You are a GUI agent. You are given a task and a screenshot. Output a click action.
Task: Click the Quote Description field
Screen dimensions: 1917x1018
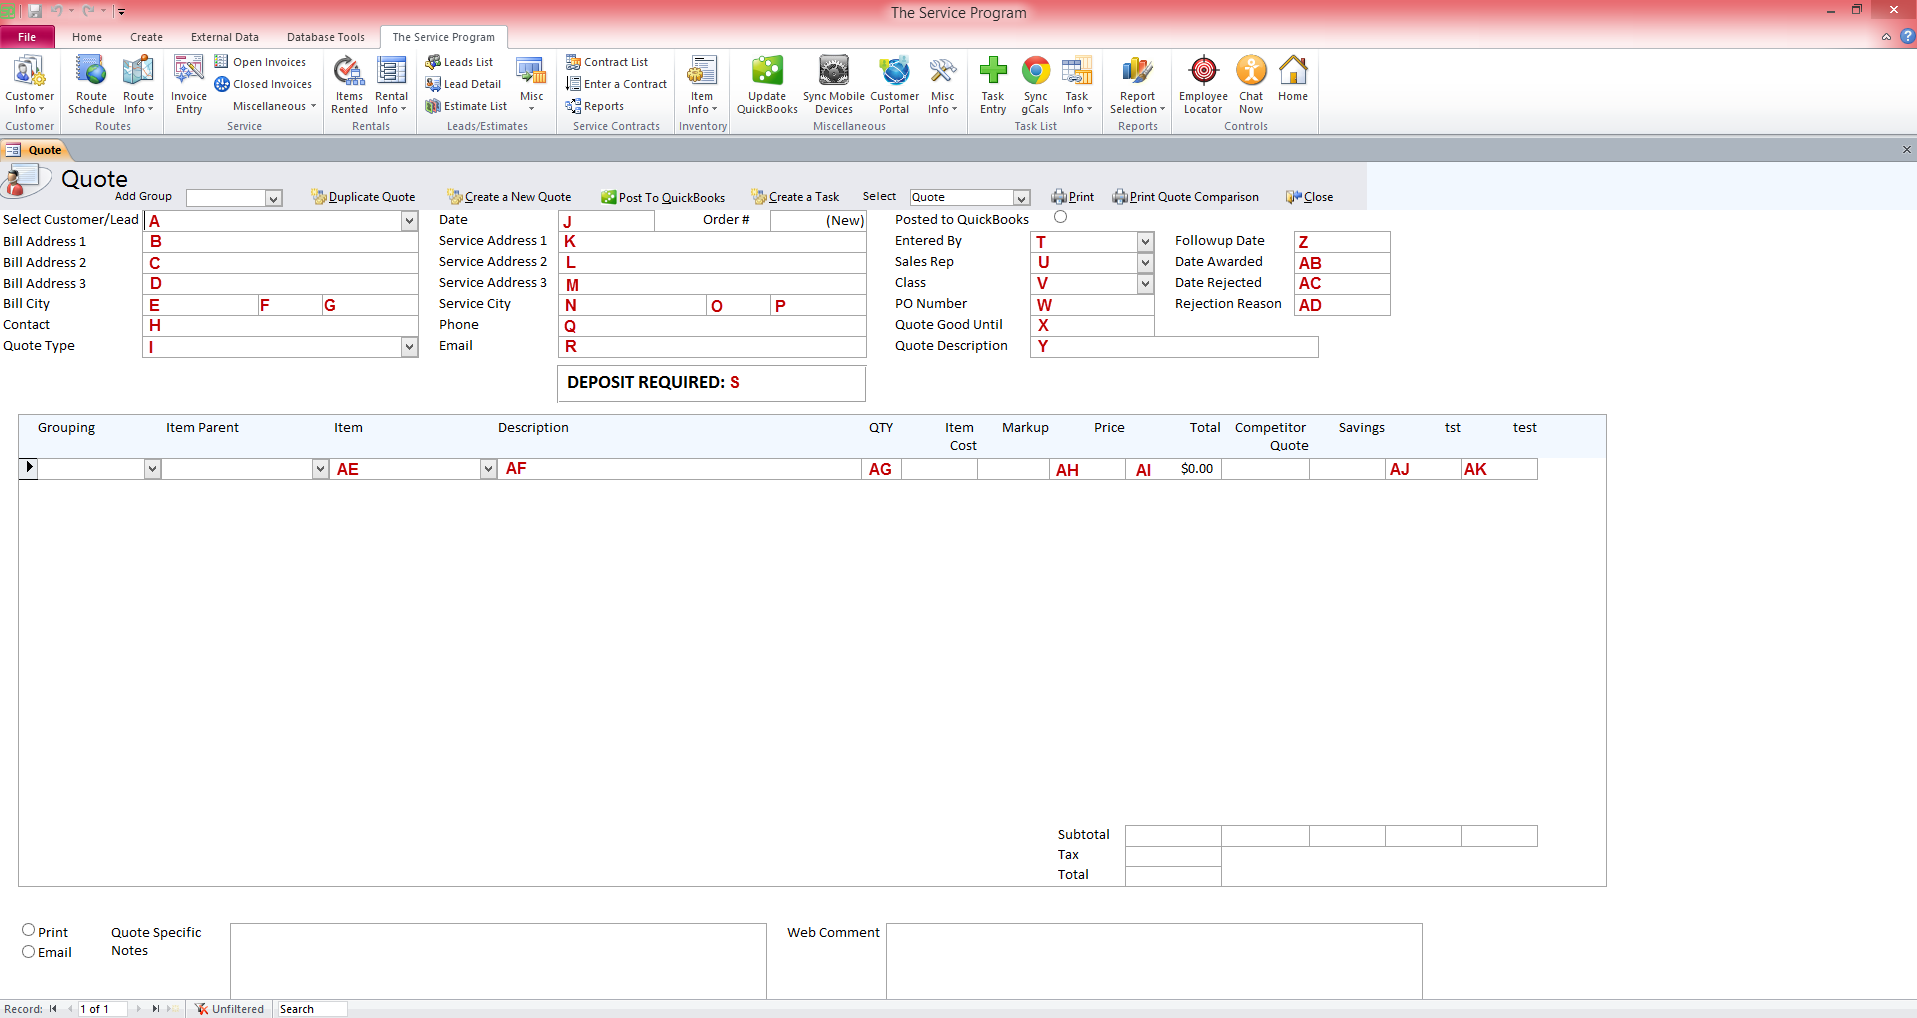(1174, 347)
